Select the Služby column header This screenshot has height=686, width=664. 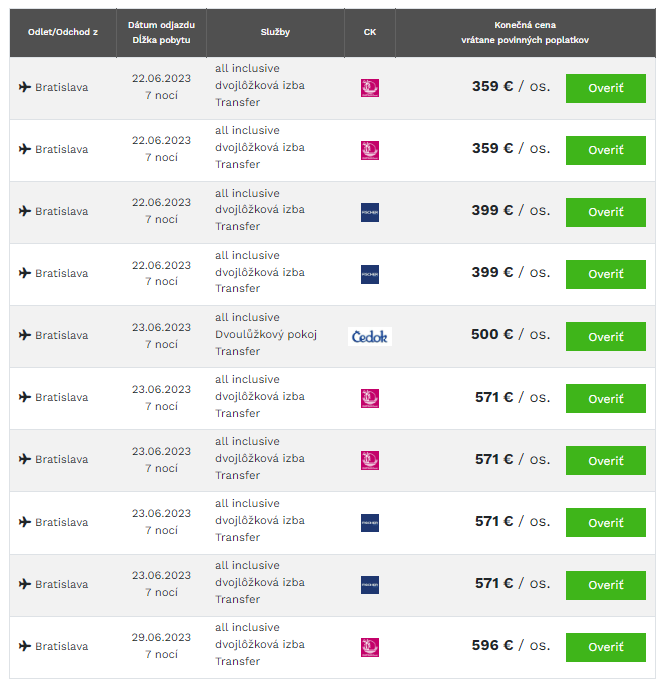coord(275,32)
